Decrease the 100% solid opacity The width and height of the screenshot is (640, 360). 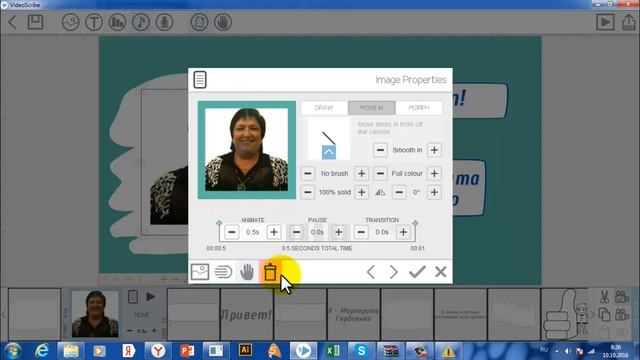pyautogui.click(x=308, y=192)
